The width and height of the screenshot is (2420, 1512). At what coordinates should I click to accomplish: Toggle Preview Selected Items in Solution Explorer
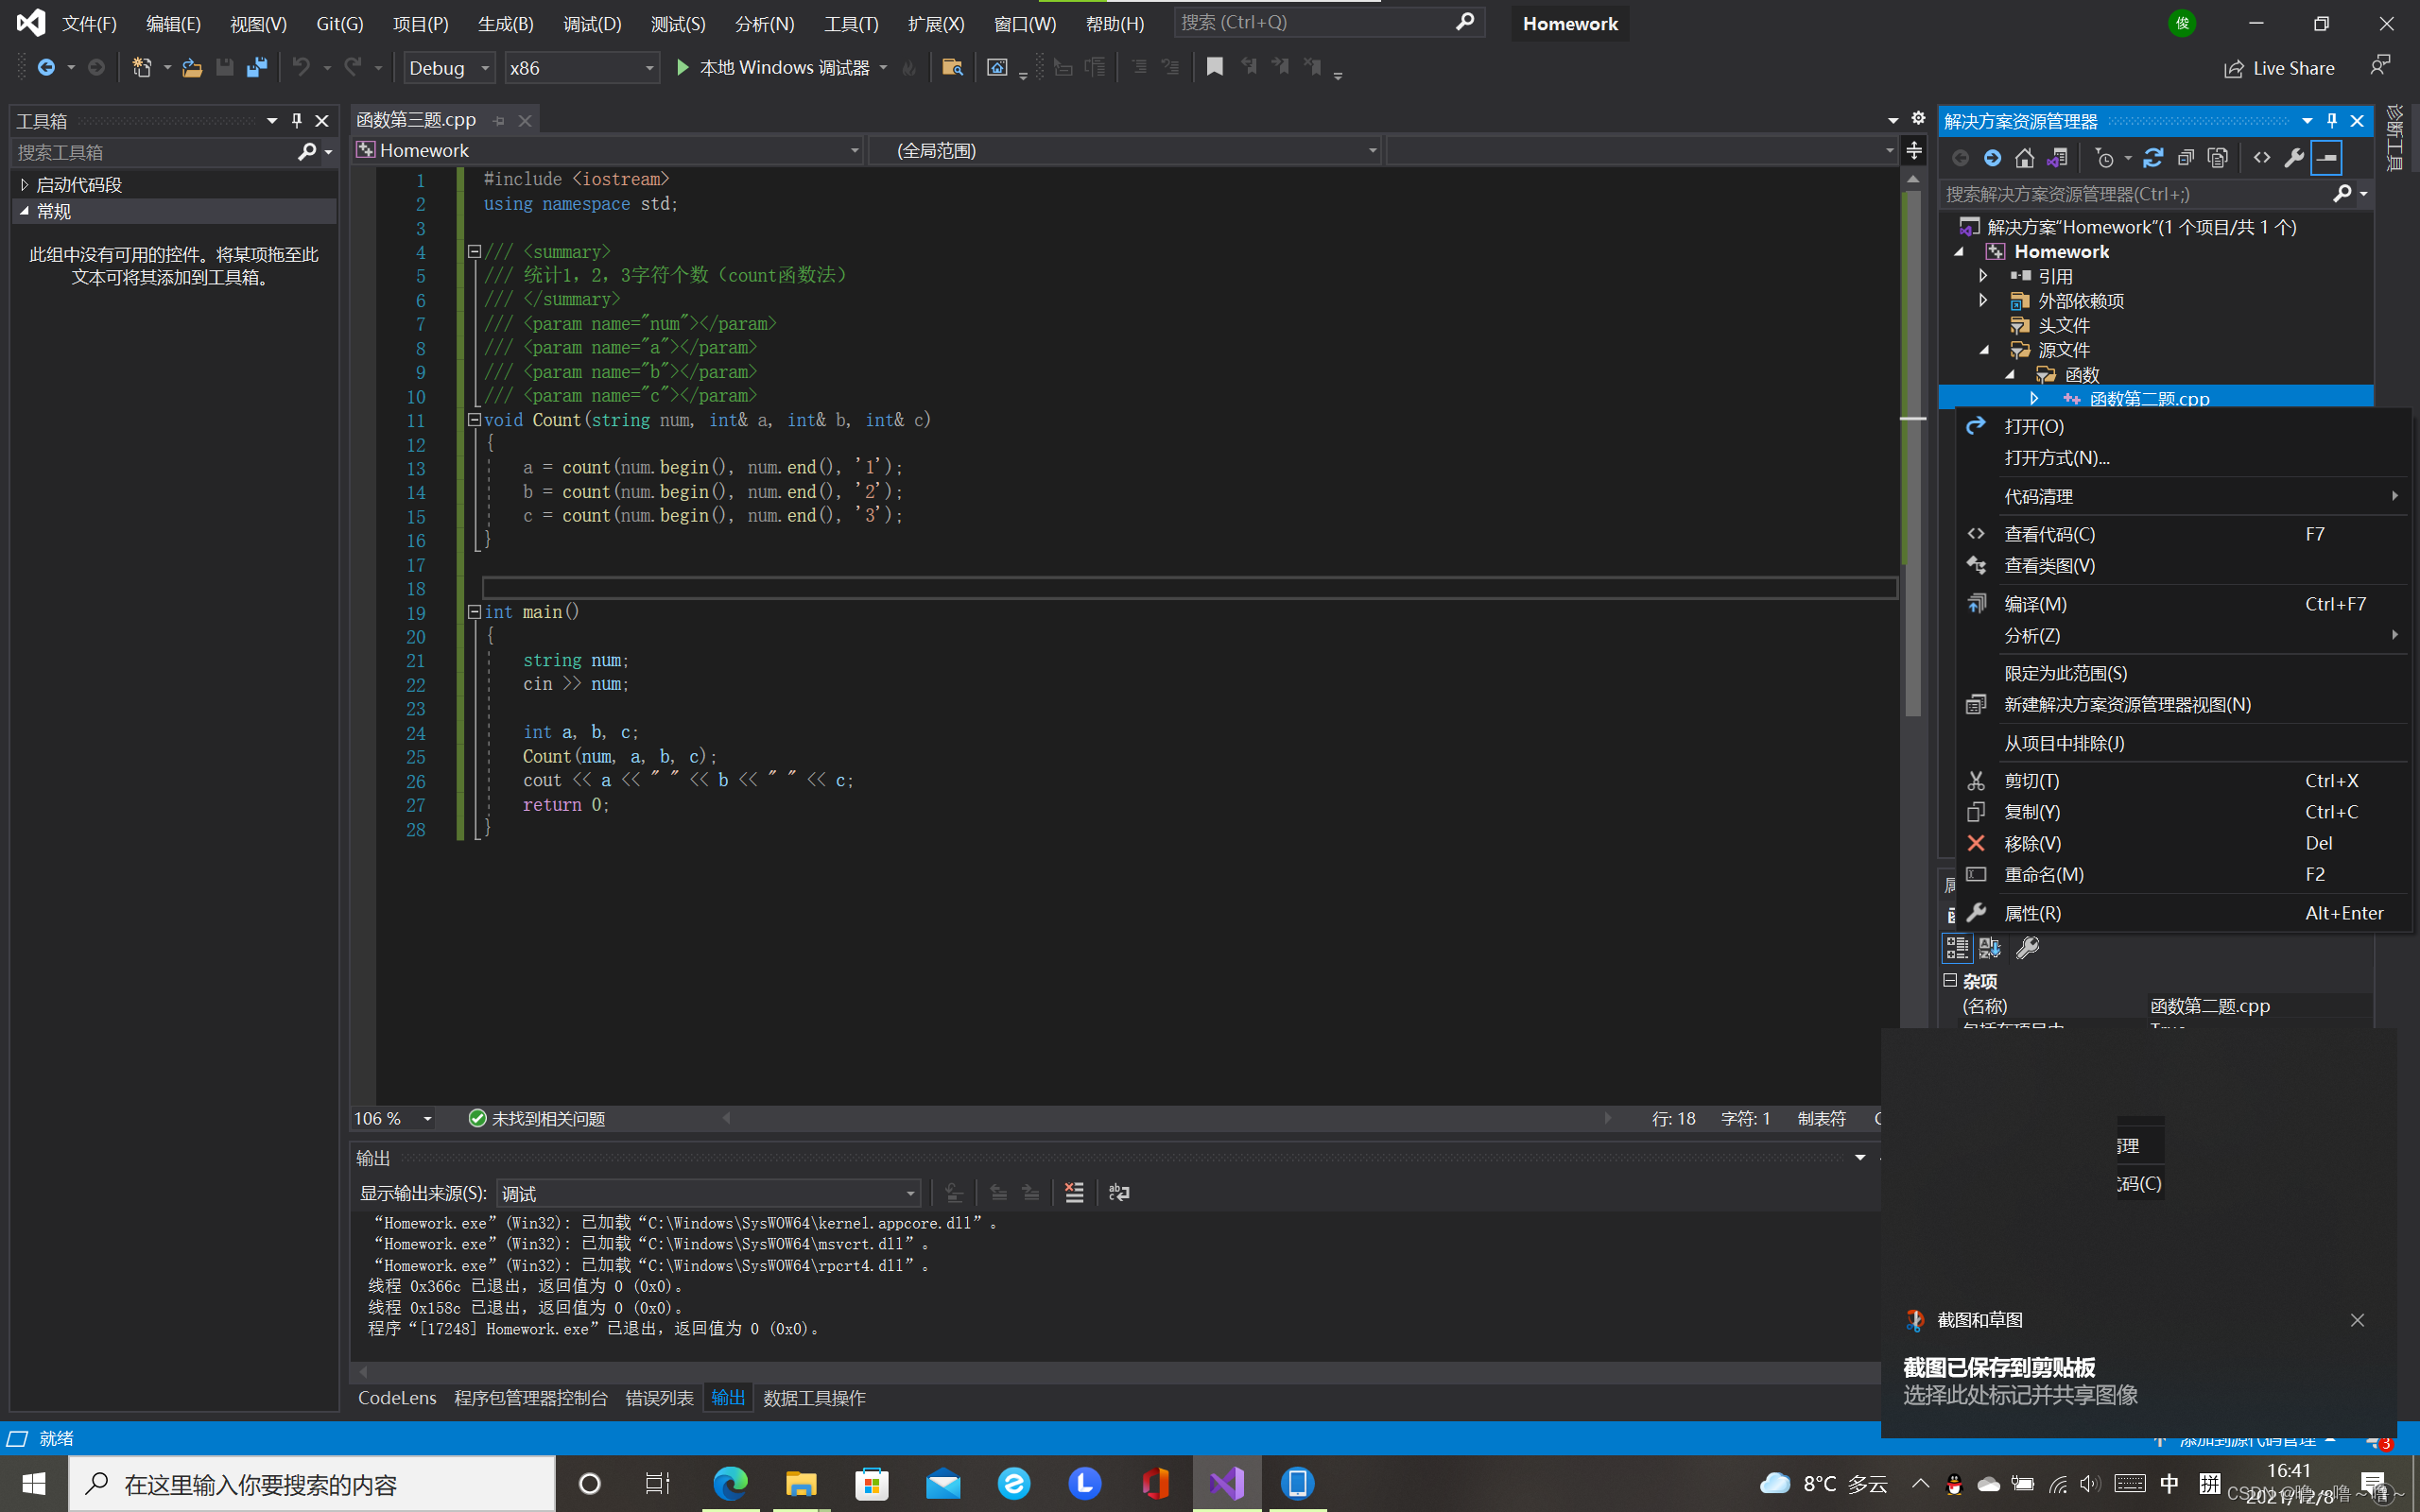tap(2327, 158)
